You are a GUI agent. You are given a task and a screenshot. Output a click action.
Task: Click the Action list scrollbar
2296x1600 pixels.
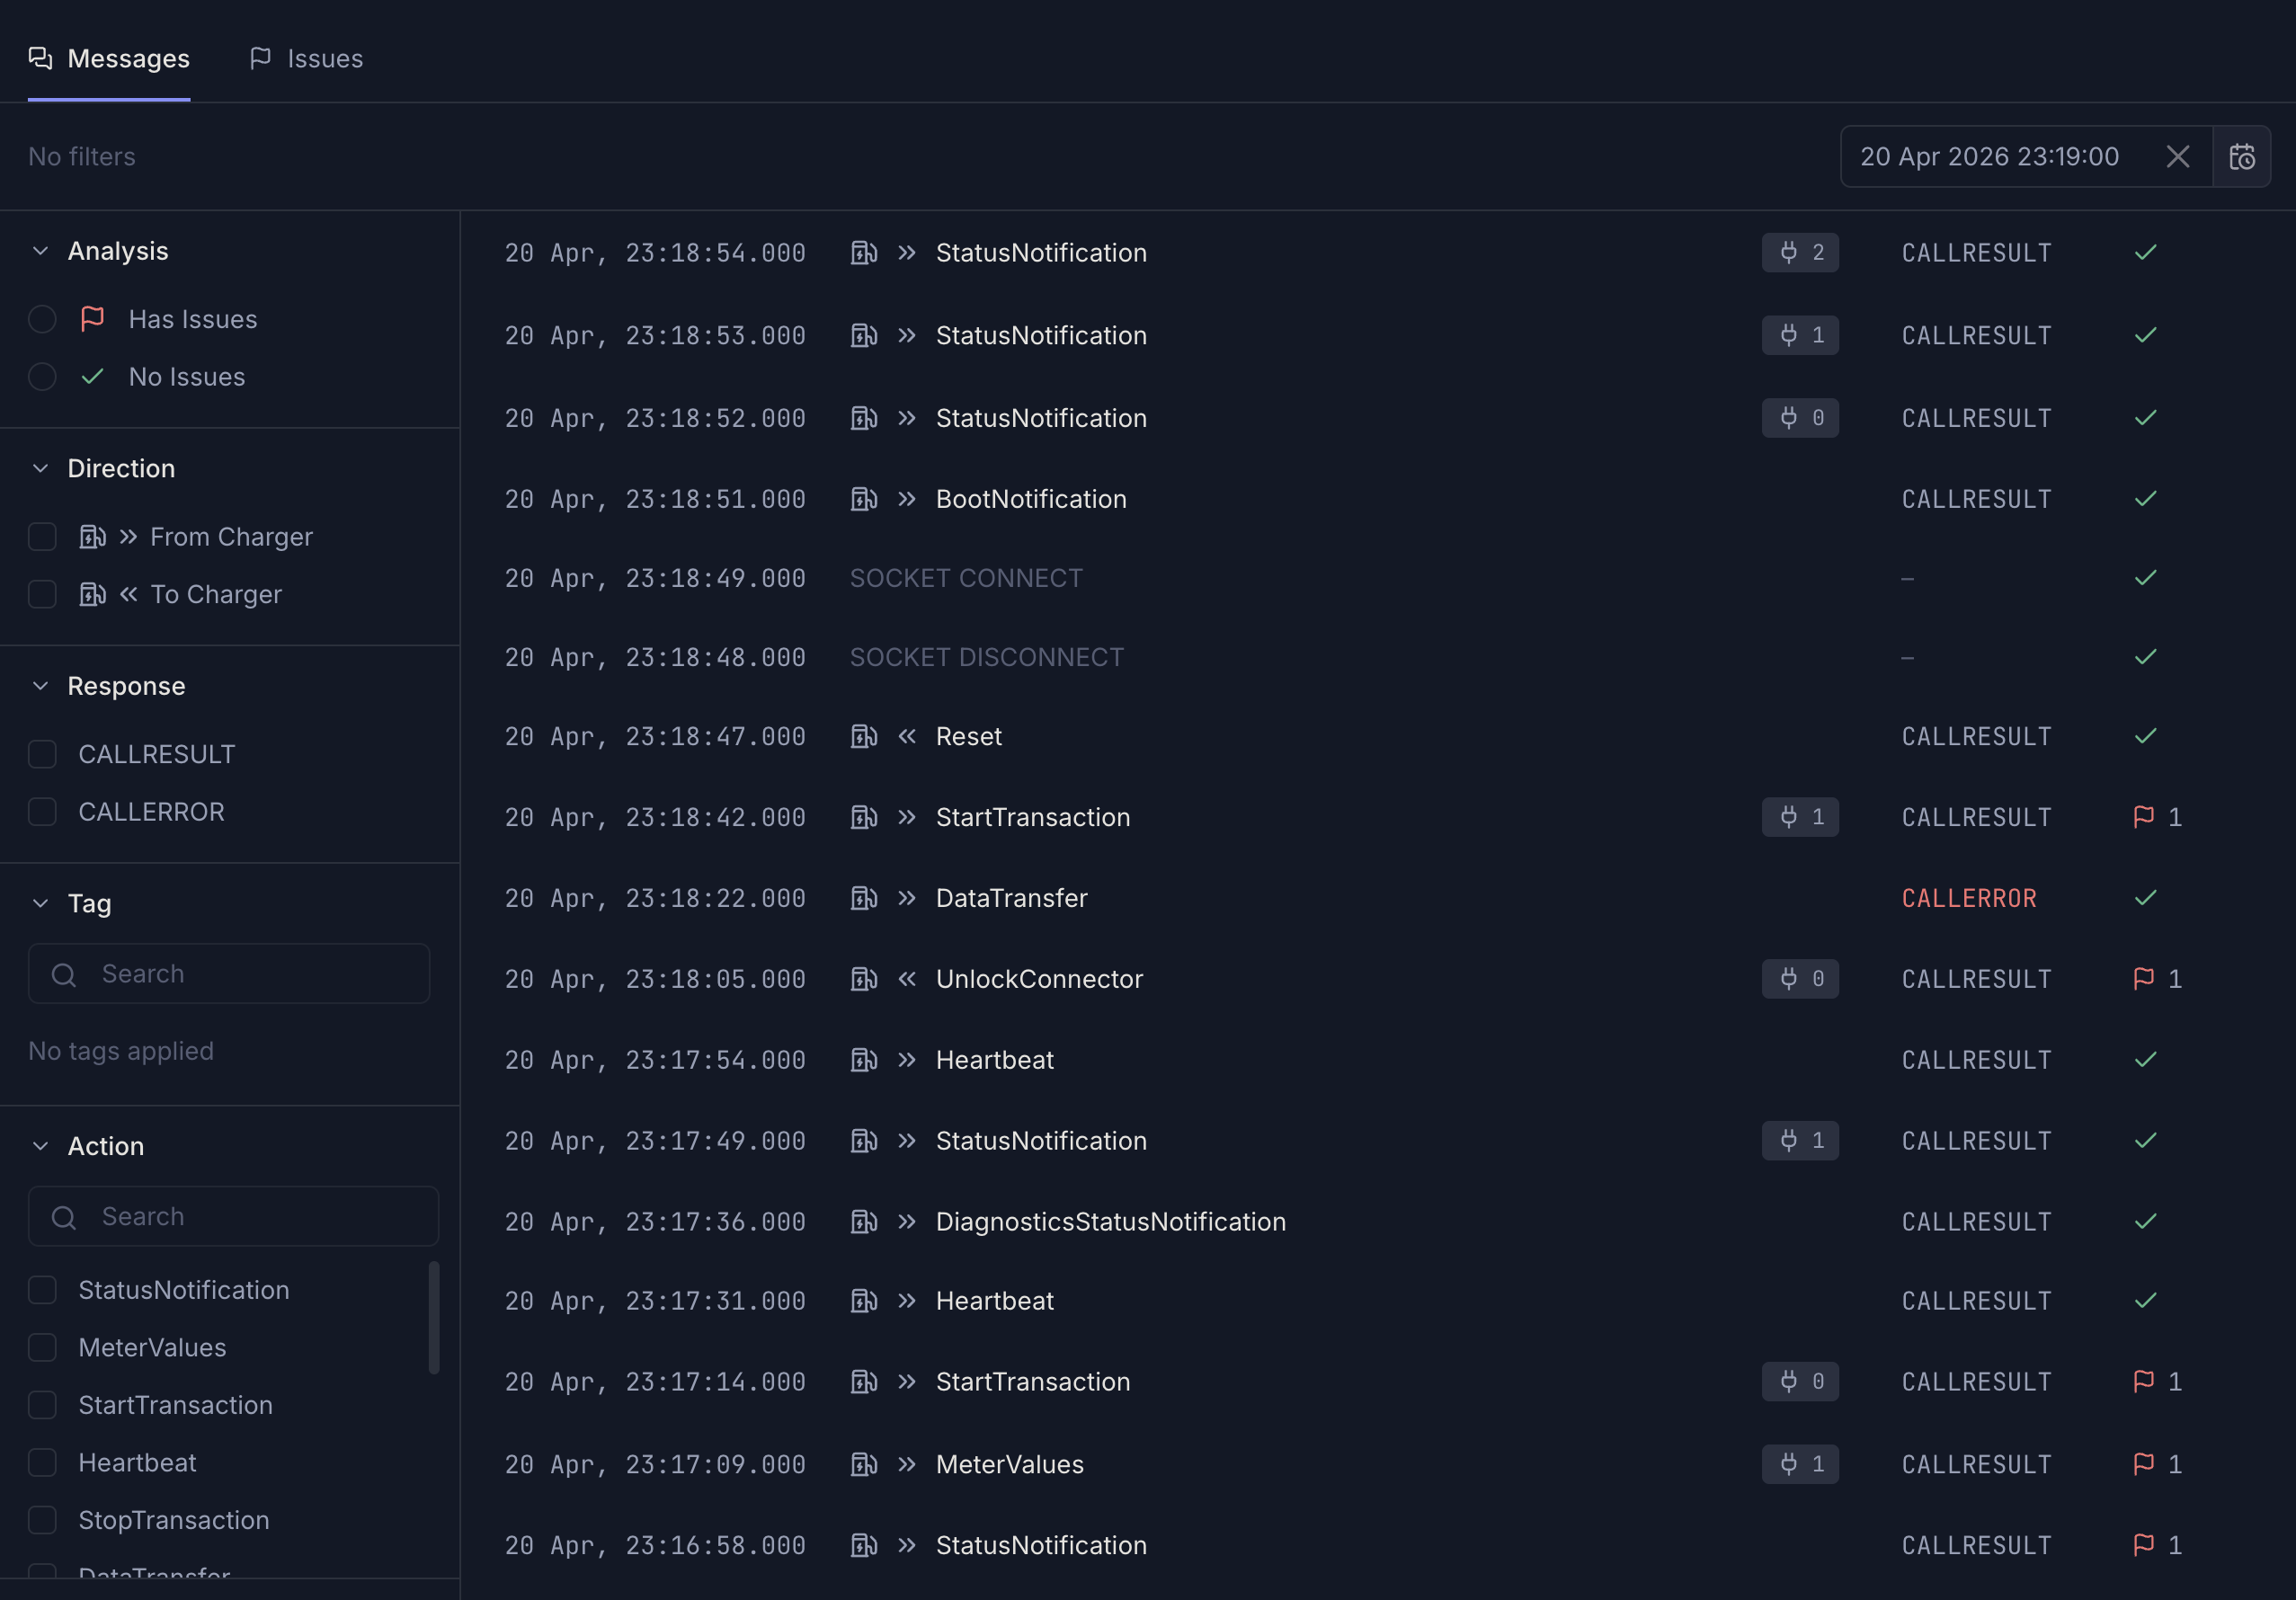[x=434, y=1319]
